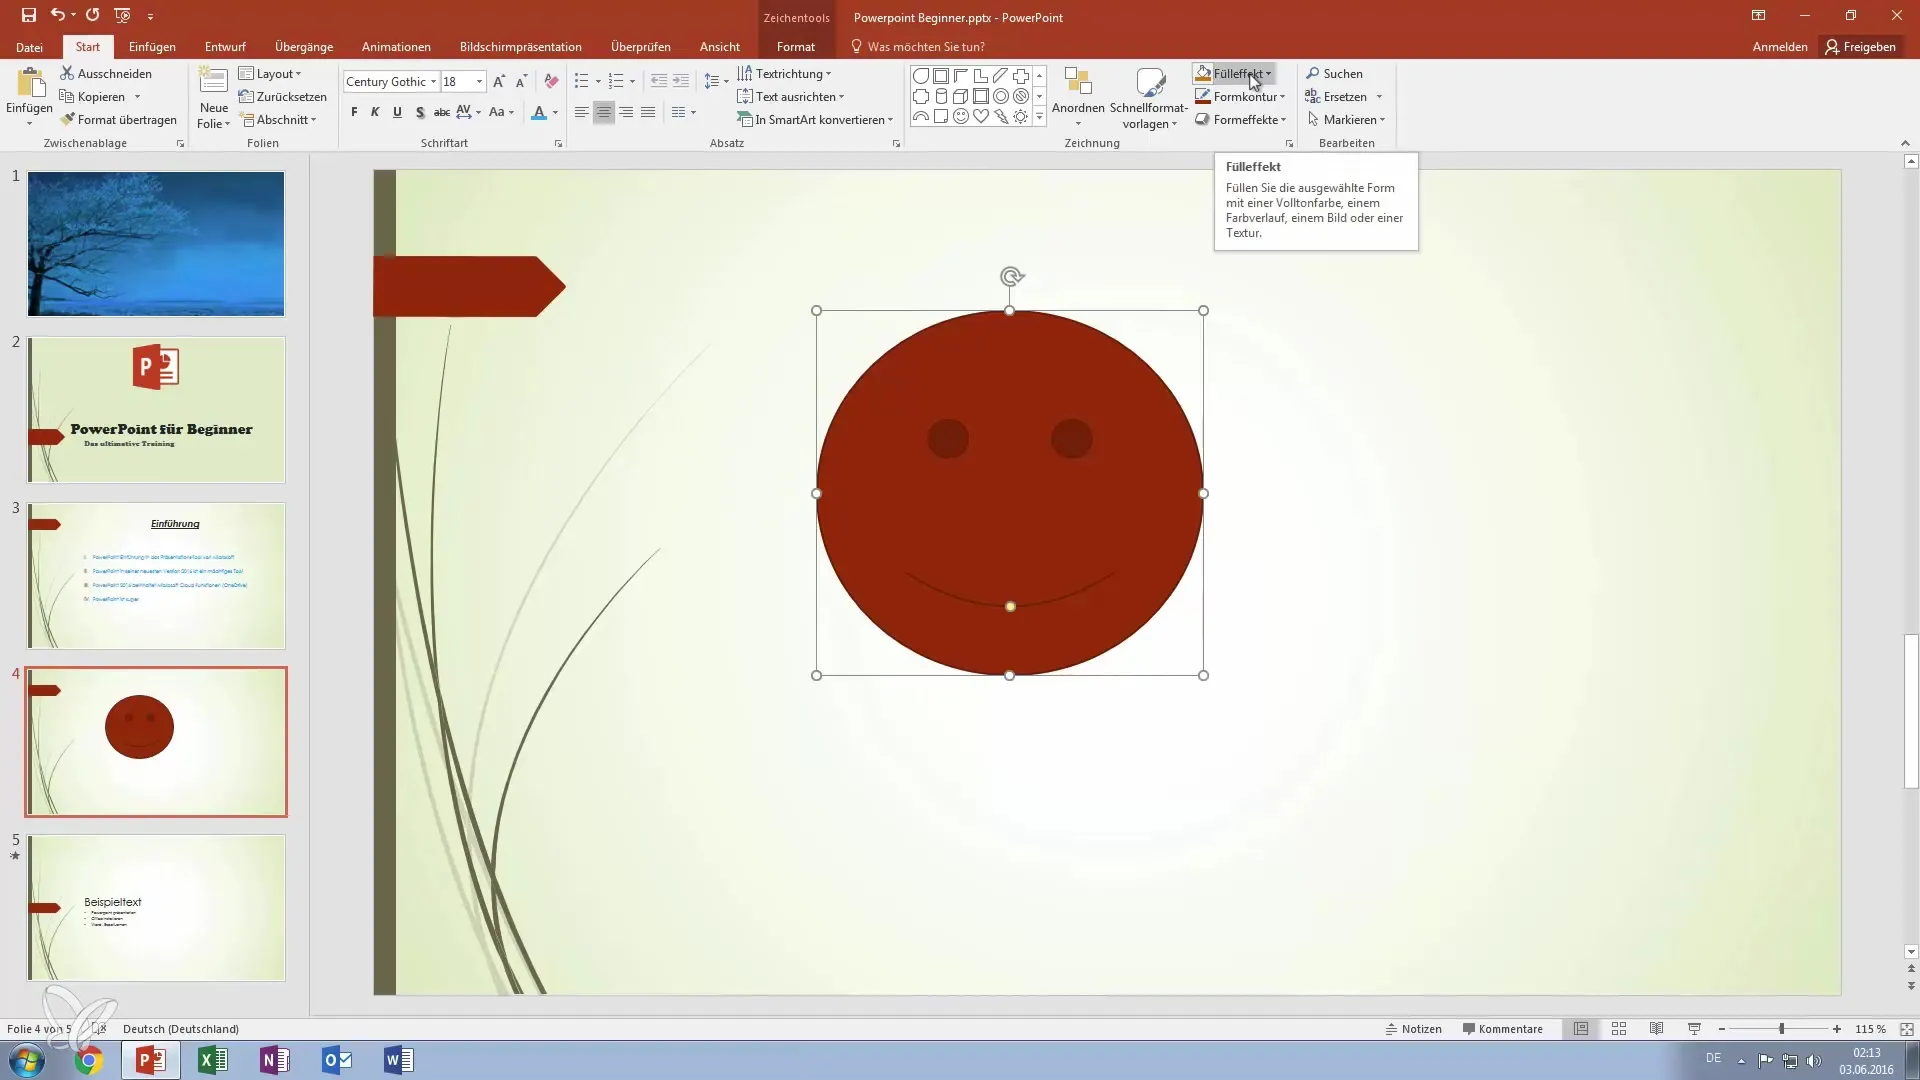1920x1080 pixels.
Task: Open Anordnen arrange menu
Action: tap(1078, 98)
